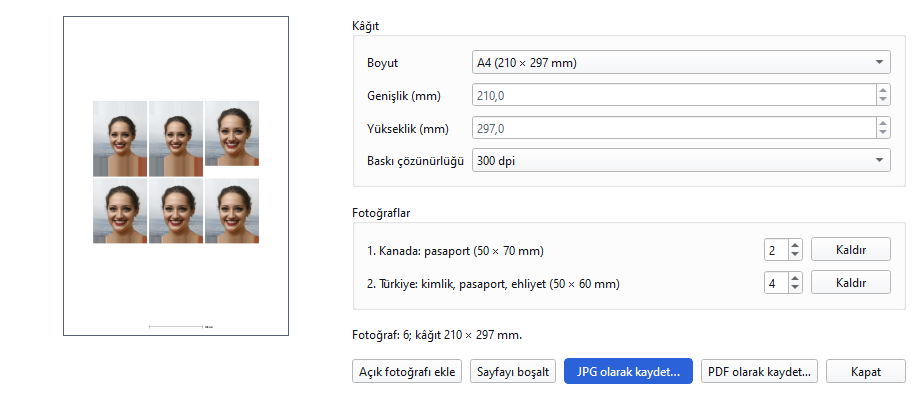922x400 pixels.
Task: Increase Türkiye kimlik photo count
Action: point(795,278)
